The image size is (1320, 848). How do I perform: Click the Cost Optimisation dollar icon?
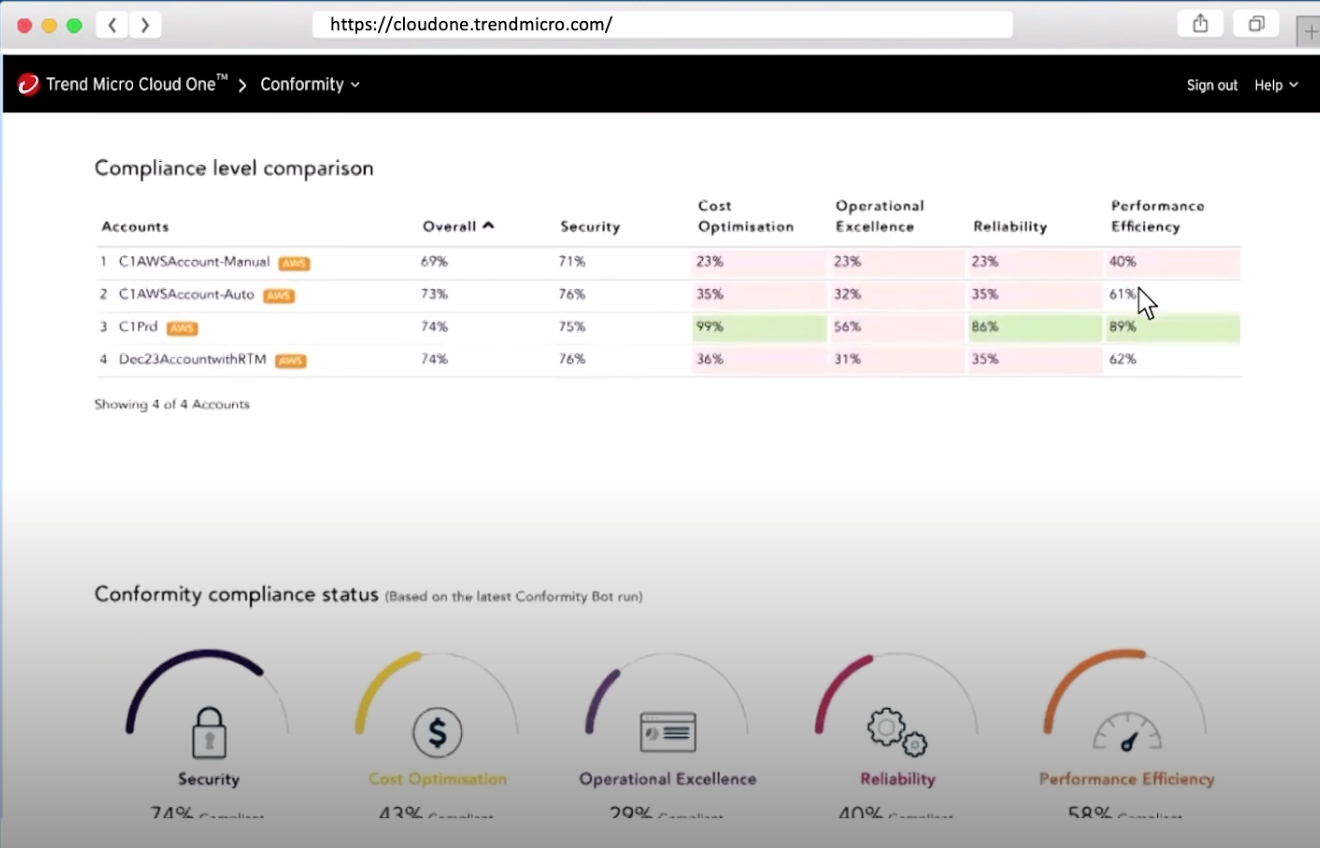[x=437, y=731]
